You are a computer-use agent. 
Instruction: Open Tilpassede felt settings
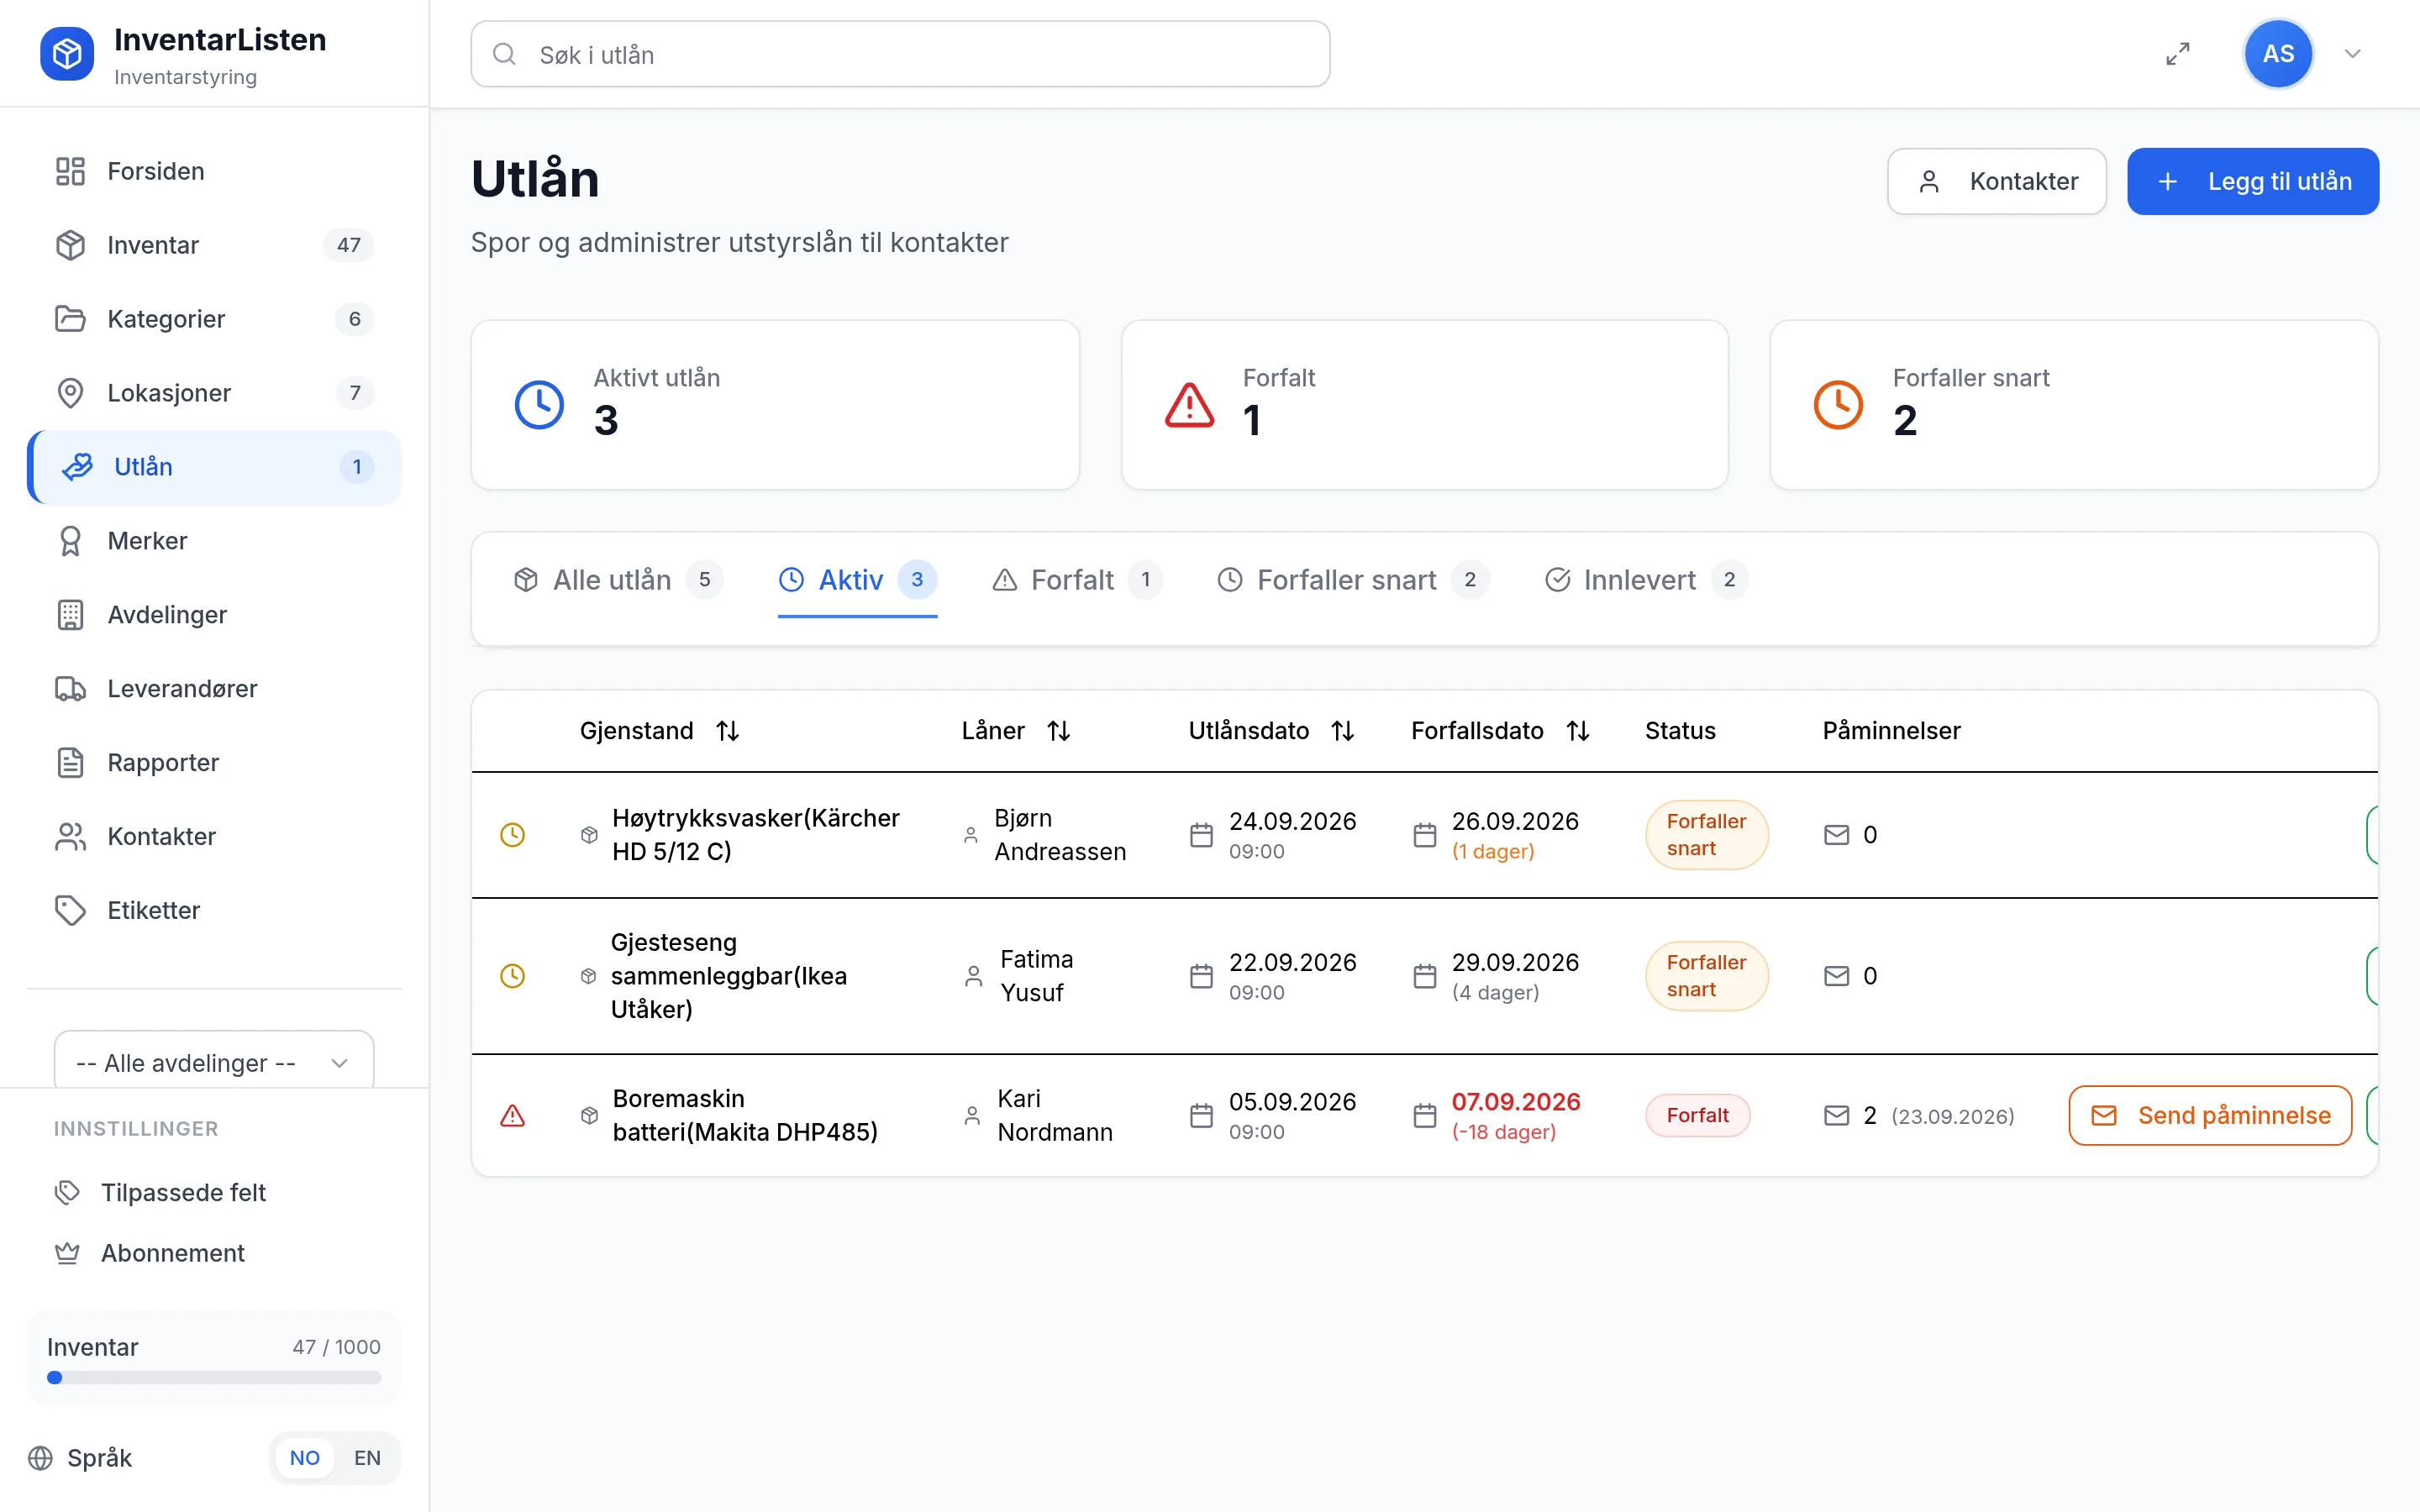coord(214,1192)
